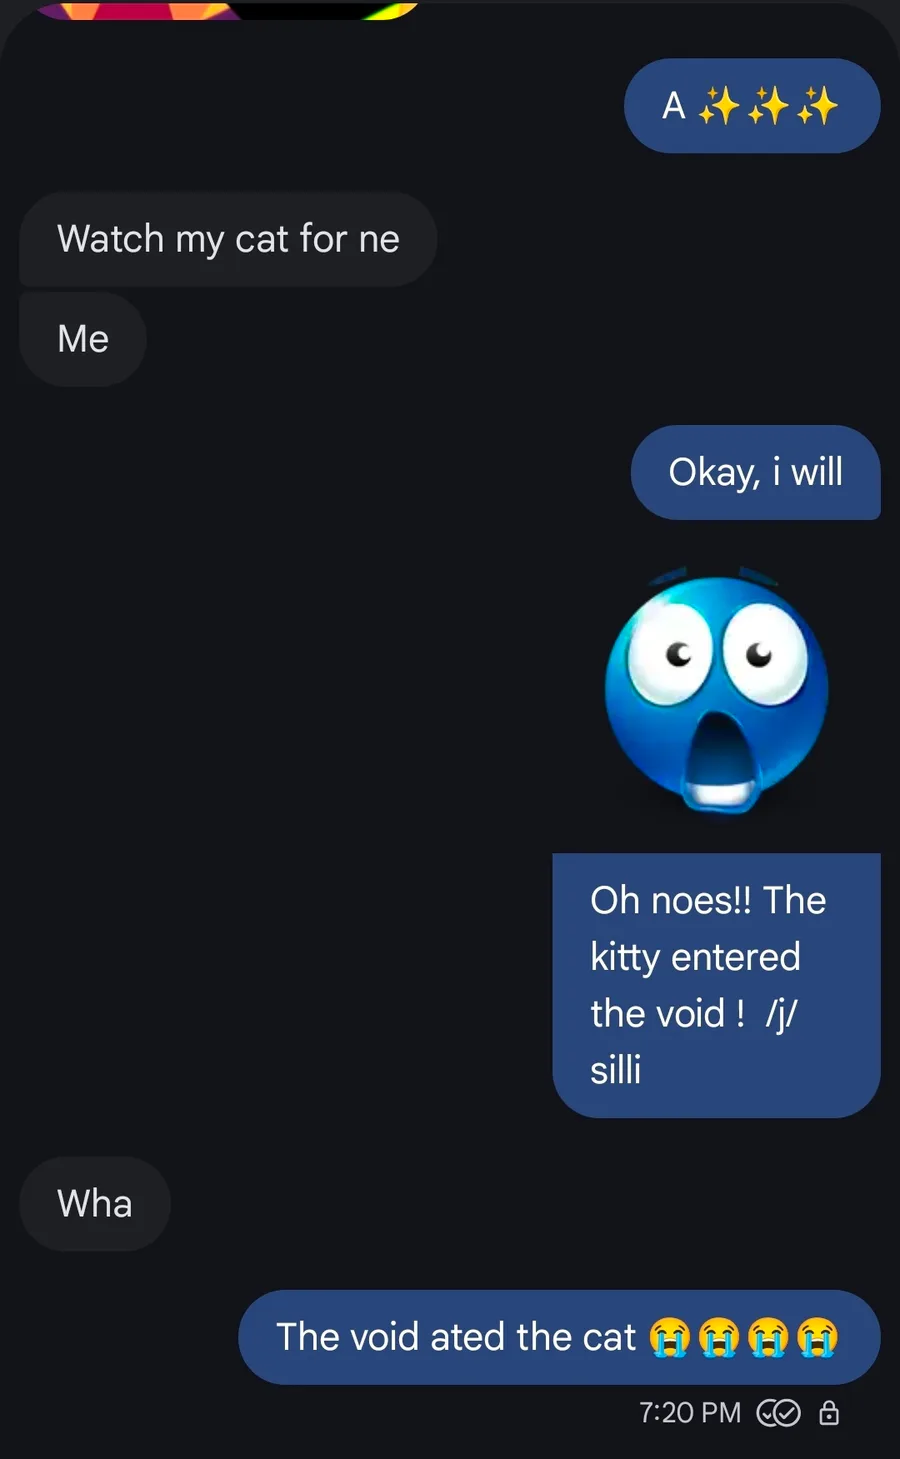Select the "Me" message bubble
The image size is (900, 1459).
coord(83,339)
